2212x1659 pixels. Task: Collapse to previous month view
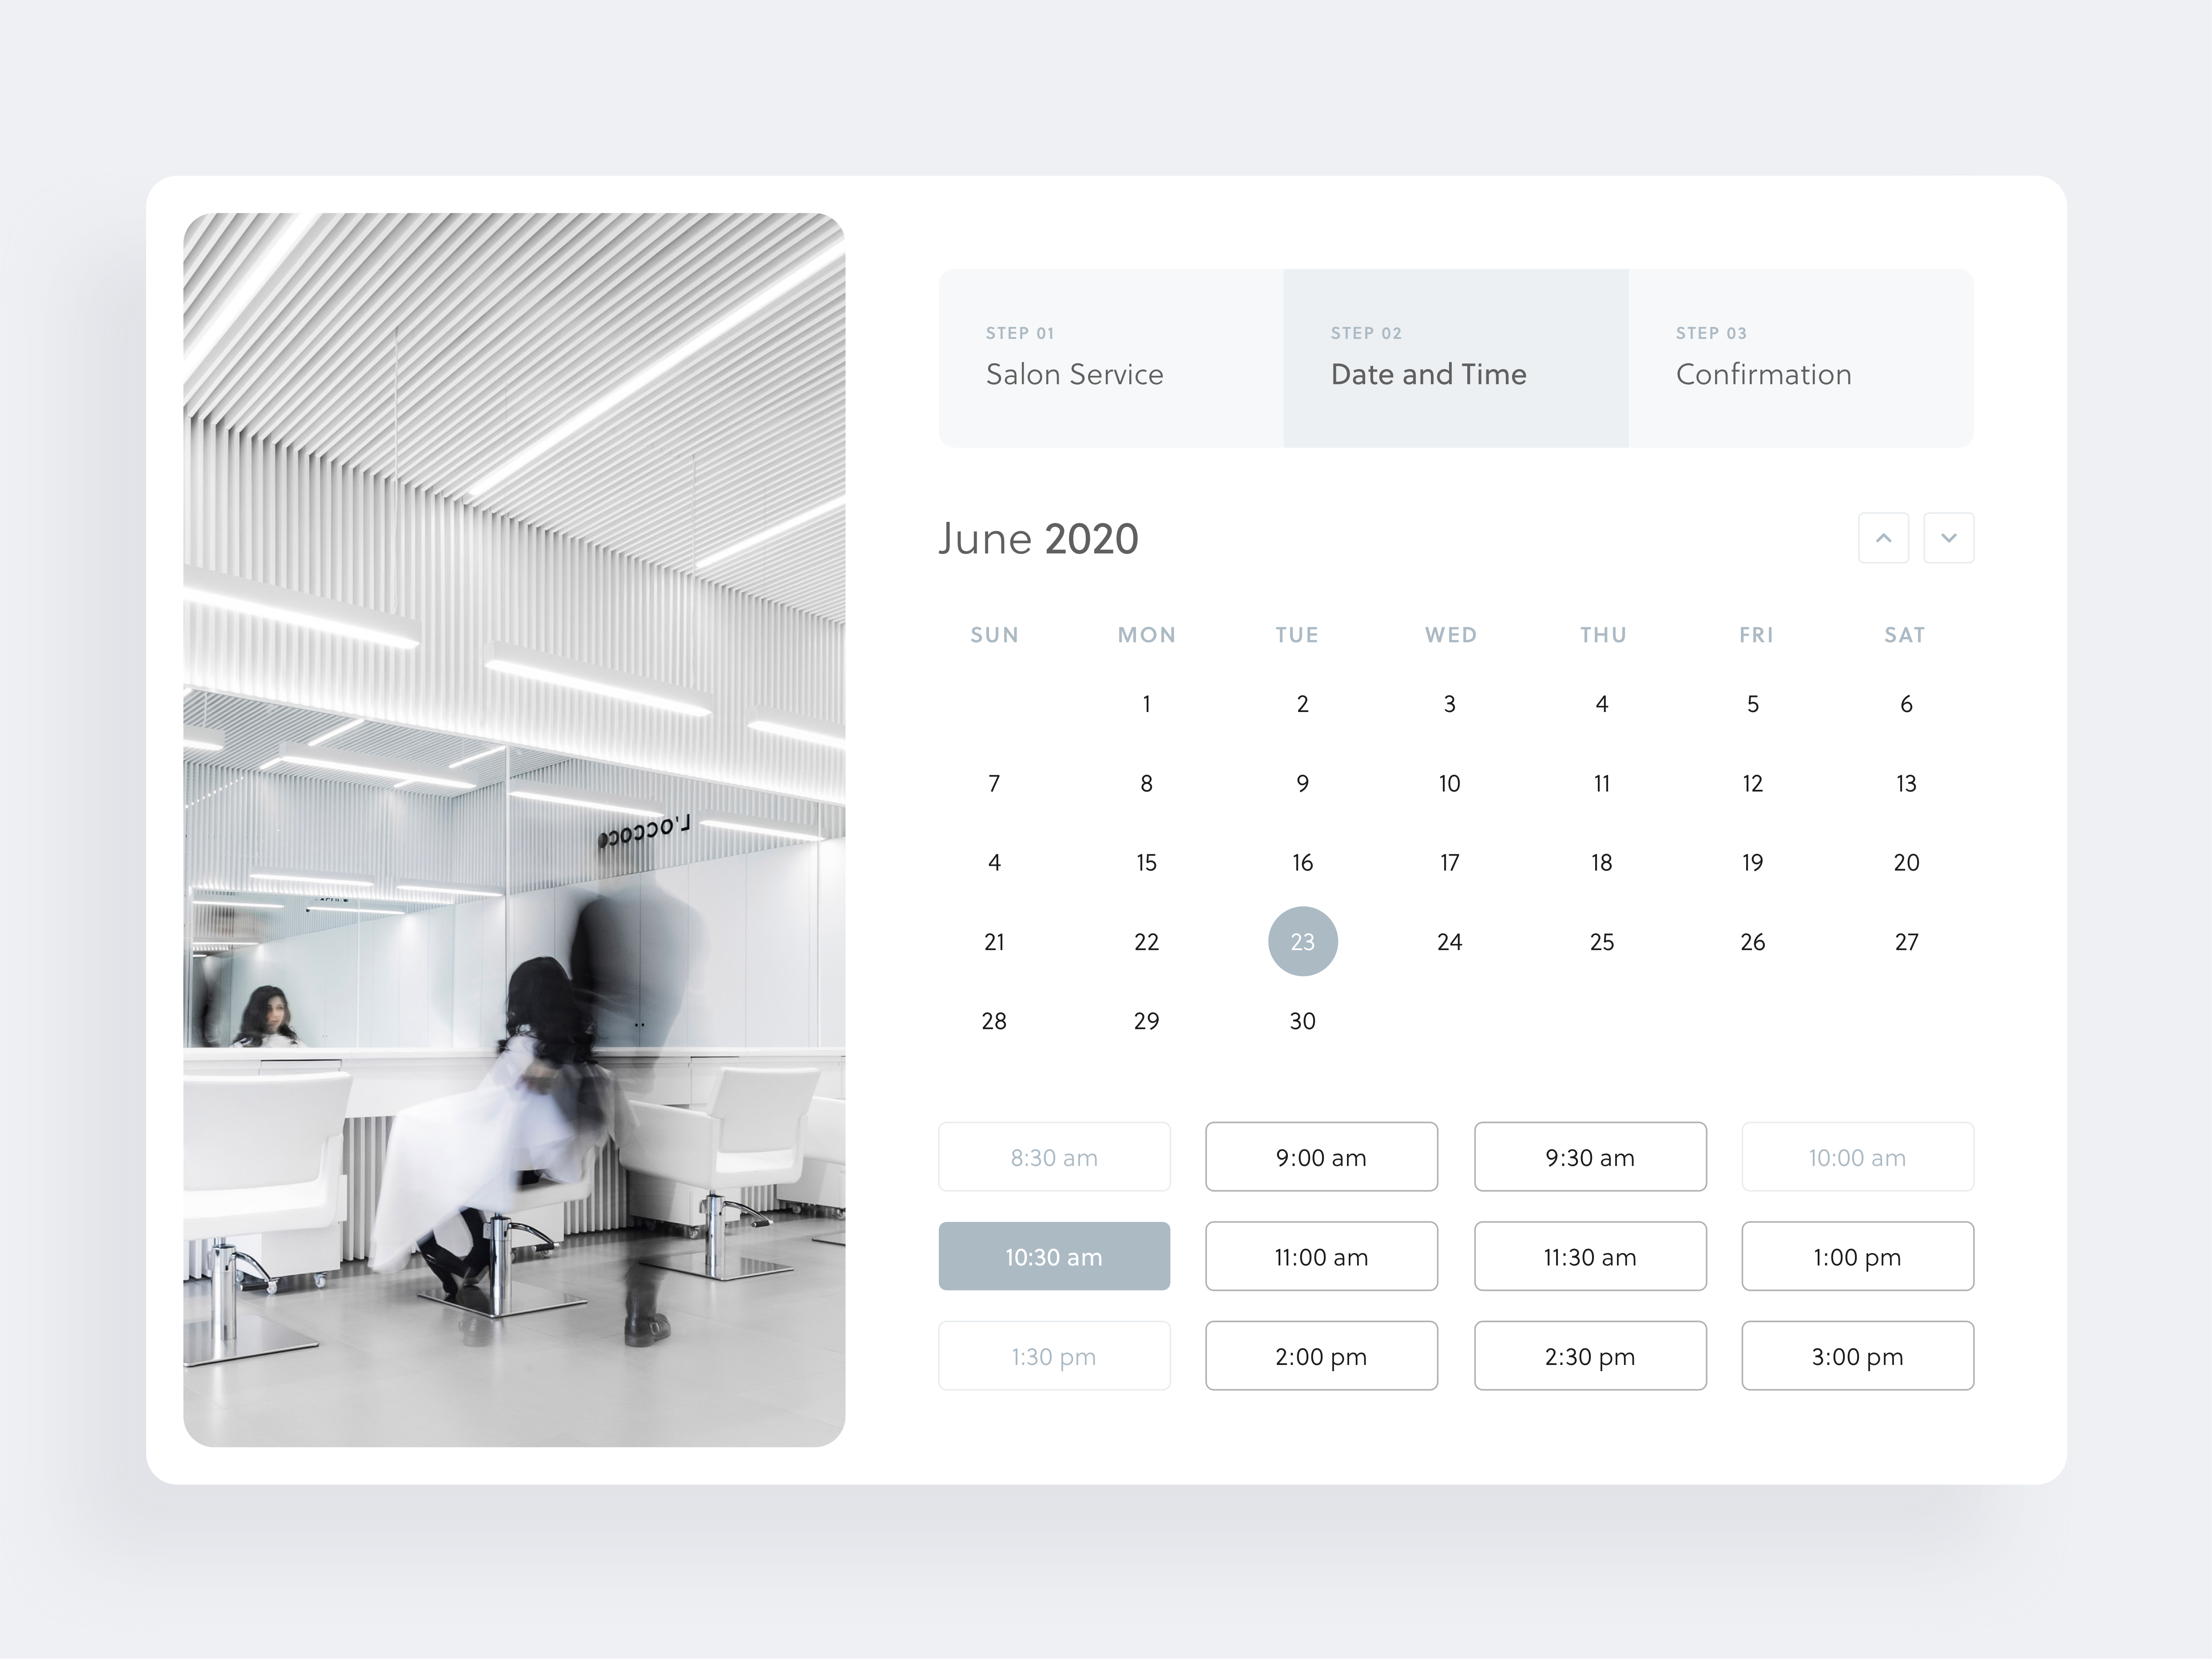click(1883, 537)
